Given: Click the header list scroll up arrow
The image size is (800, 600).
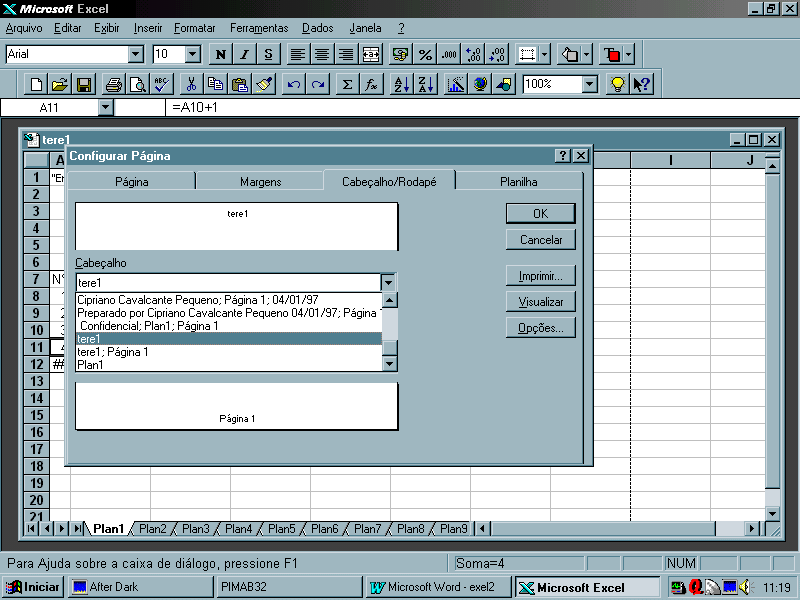Looking at the screenshot, I should [x=390, y=300].
